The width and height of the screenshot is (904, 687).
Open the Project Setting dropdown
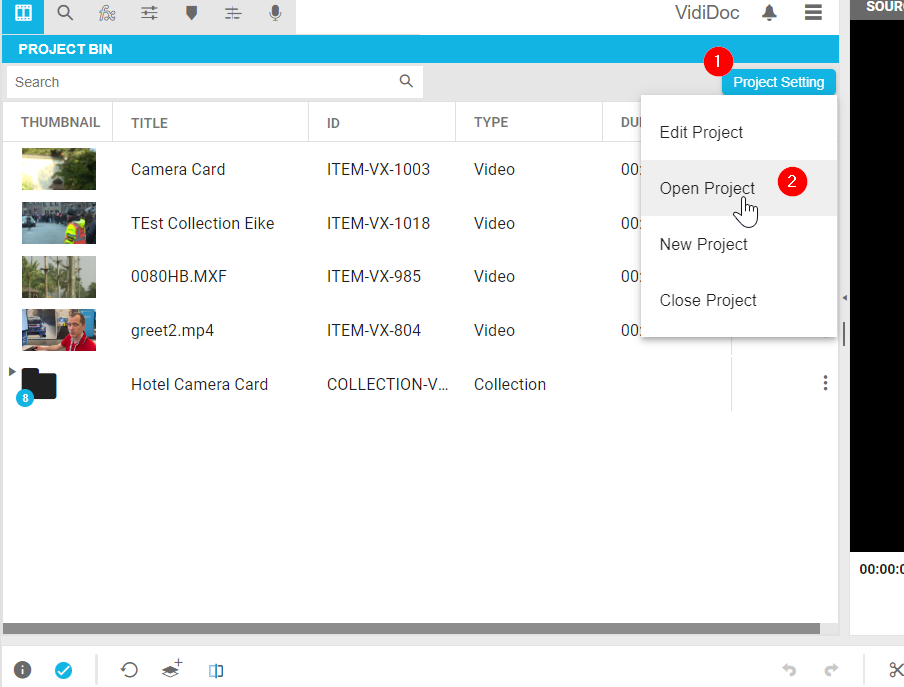coord(778,82)
